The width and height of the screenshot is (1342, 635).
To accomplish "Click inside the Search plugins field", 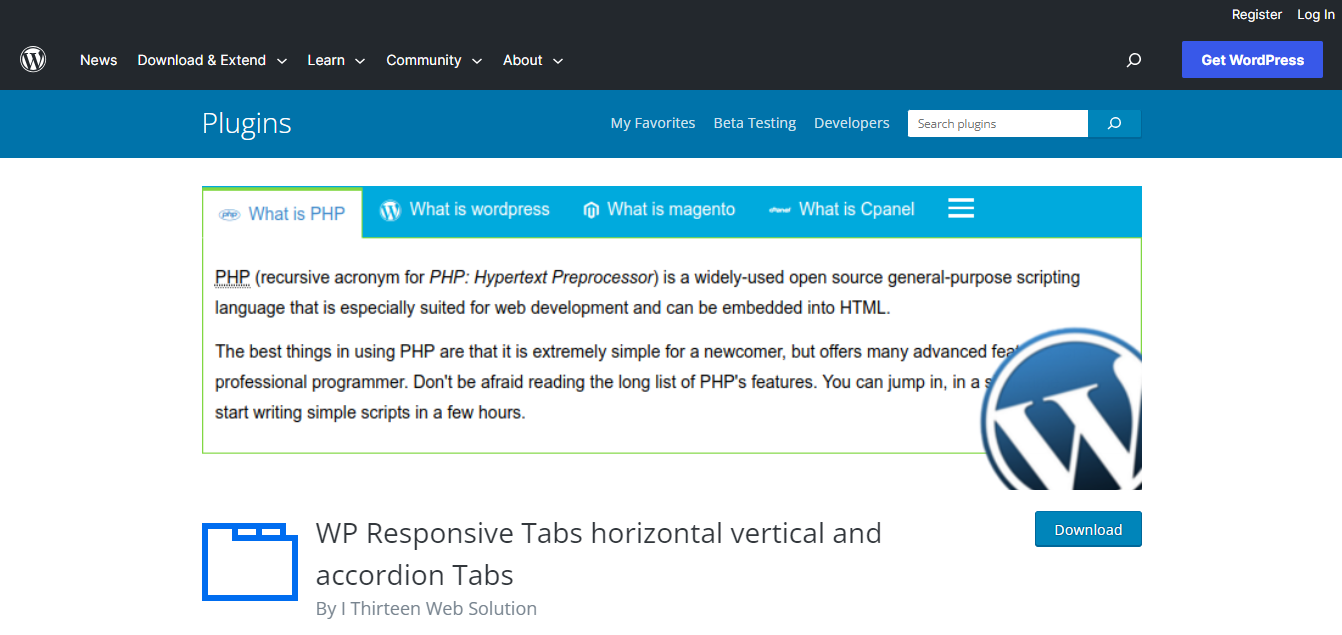I will coord(997,123).
